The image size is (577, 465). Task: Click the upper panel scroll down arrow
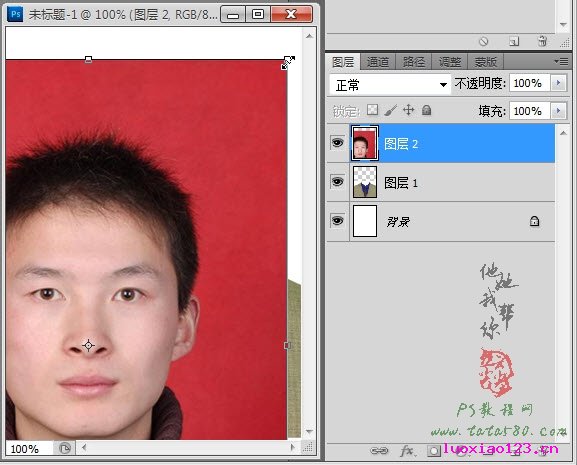563,24
